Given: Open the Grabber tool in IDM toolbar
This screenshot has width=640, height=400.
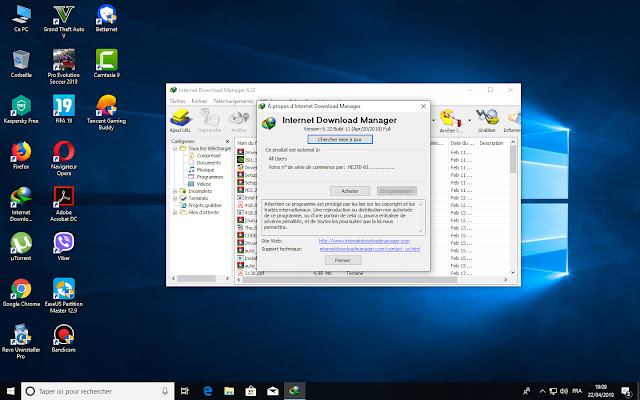Looking at the screenshot, I should [x=487, y=120].
